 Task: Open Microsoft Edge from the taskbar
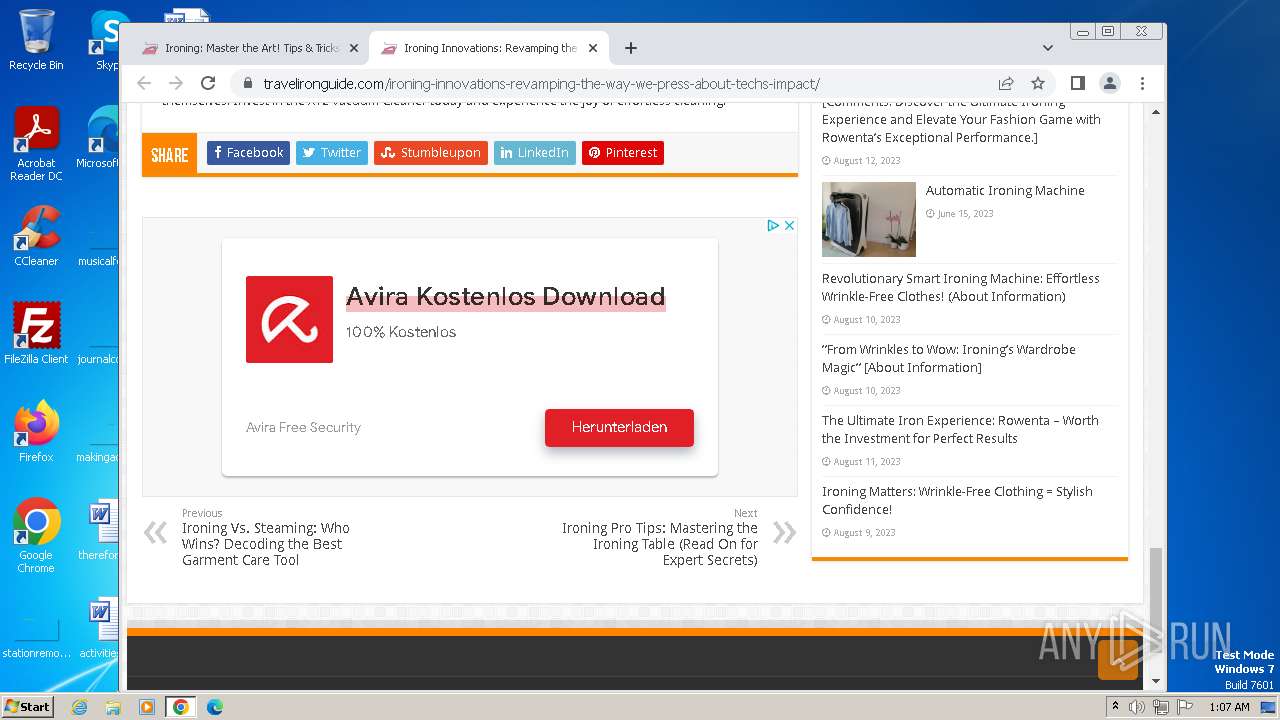coord(214,707)
